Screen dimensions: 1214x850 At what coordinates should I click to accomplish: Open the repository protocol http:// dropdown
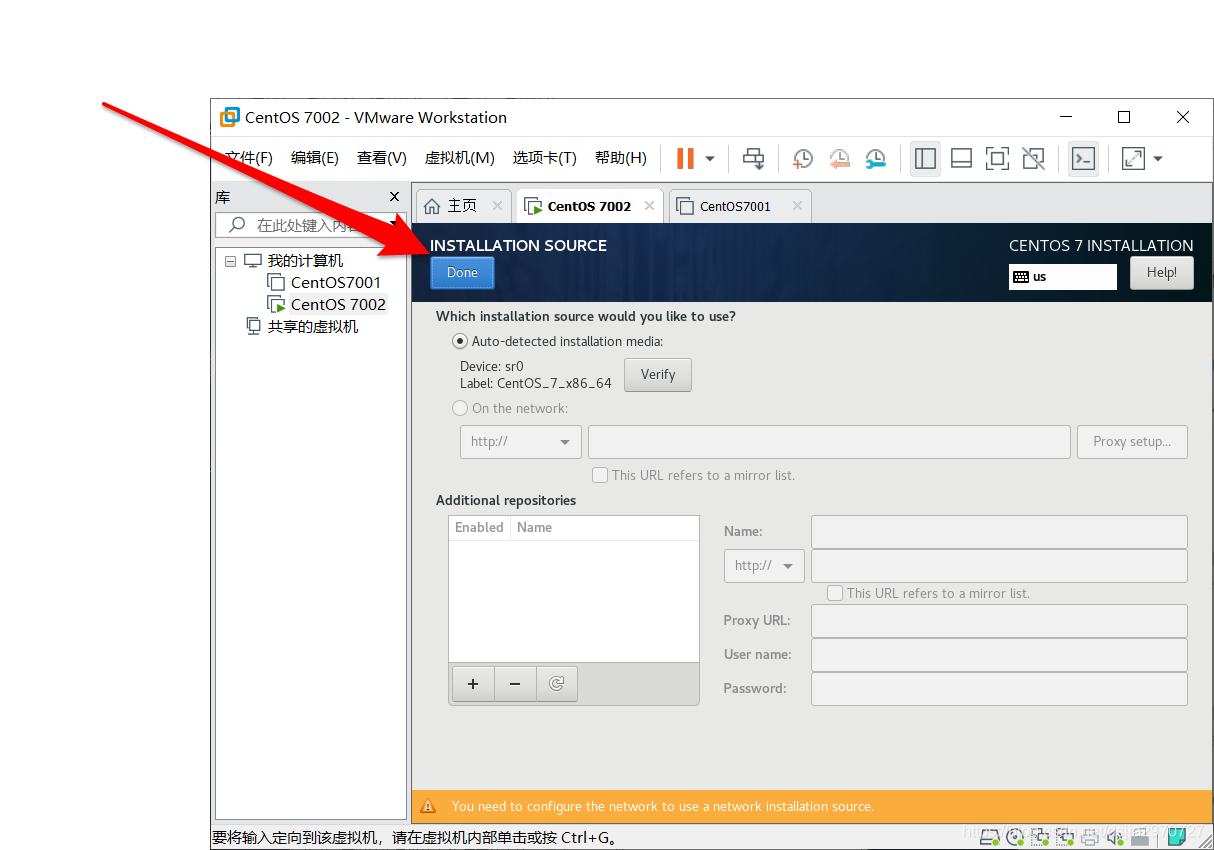[764, 565]
